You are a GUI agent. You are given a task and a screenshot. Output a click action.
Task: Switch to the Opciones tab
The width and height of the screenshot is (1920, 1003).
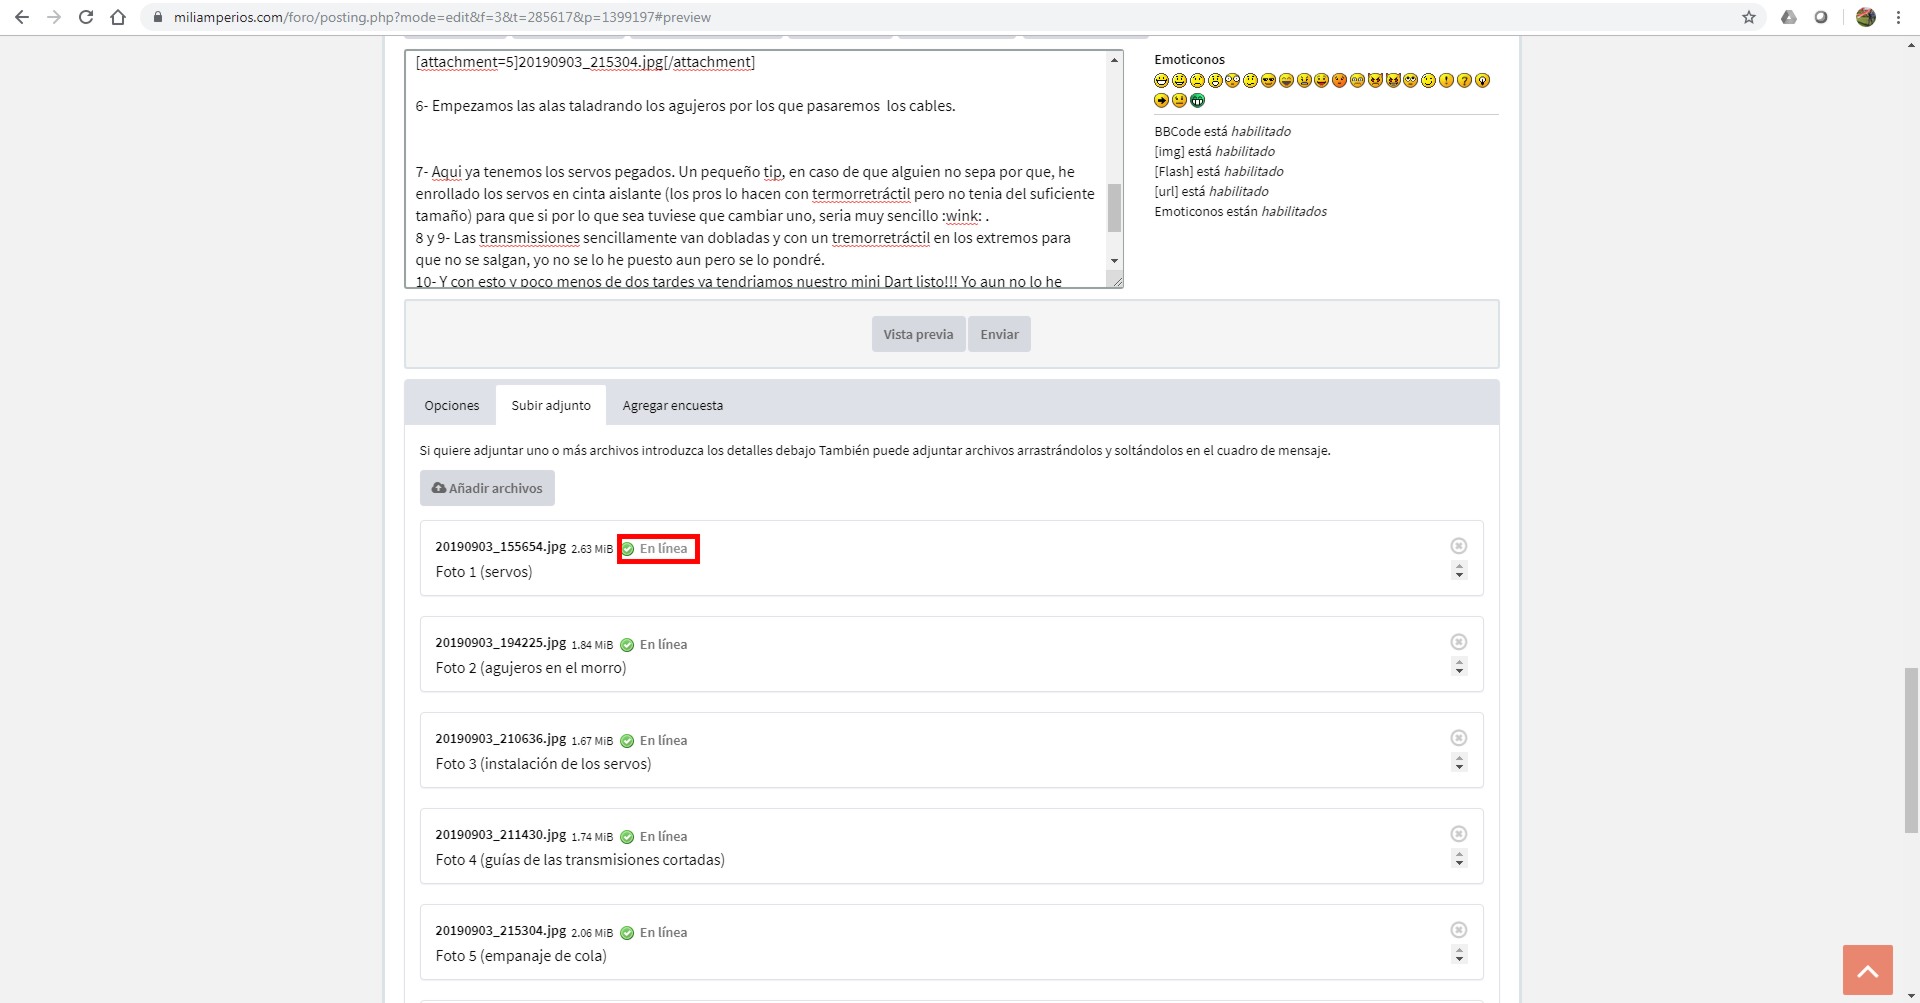point(451,406)
